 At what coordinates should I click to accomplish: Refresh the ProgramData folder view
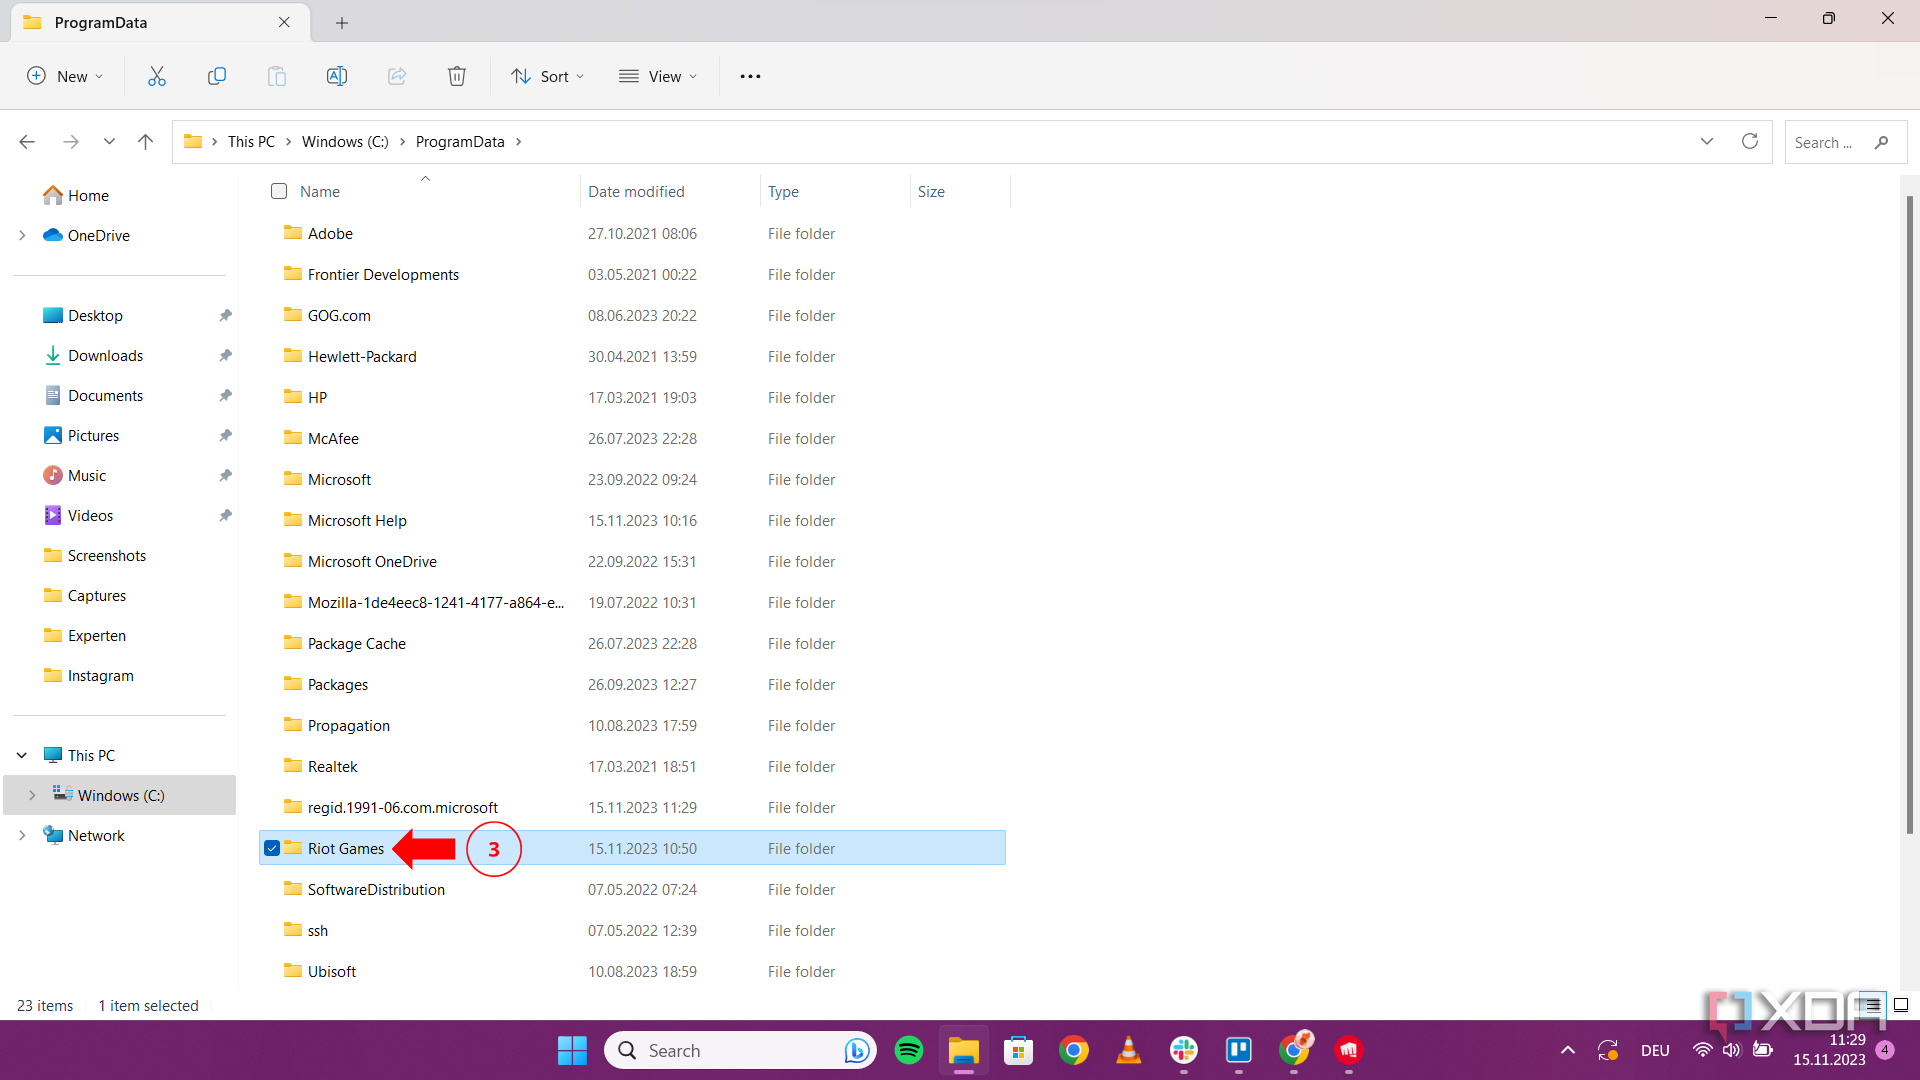point(1750,141)
